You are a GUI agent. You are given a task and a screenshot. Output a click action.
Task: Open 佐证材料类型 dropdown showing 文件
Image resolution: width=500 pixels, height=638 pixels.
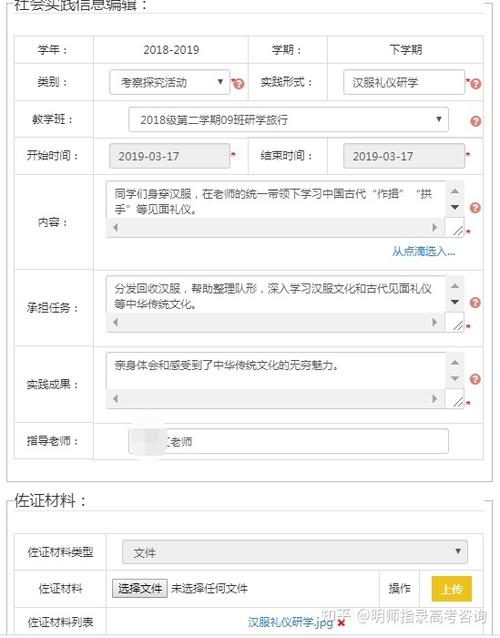(x=295, y=552)
